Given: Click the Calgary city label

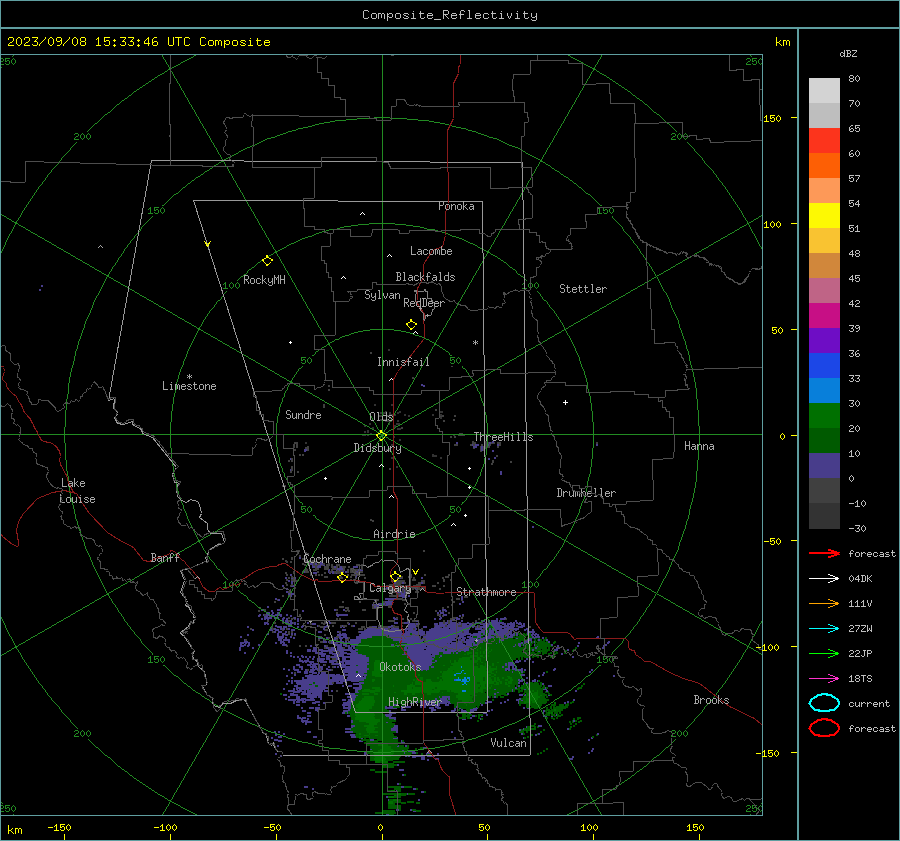Looking at the screenshot, I should [x=390, y=588].
